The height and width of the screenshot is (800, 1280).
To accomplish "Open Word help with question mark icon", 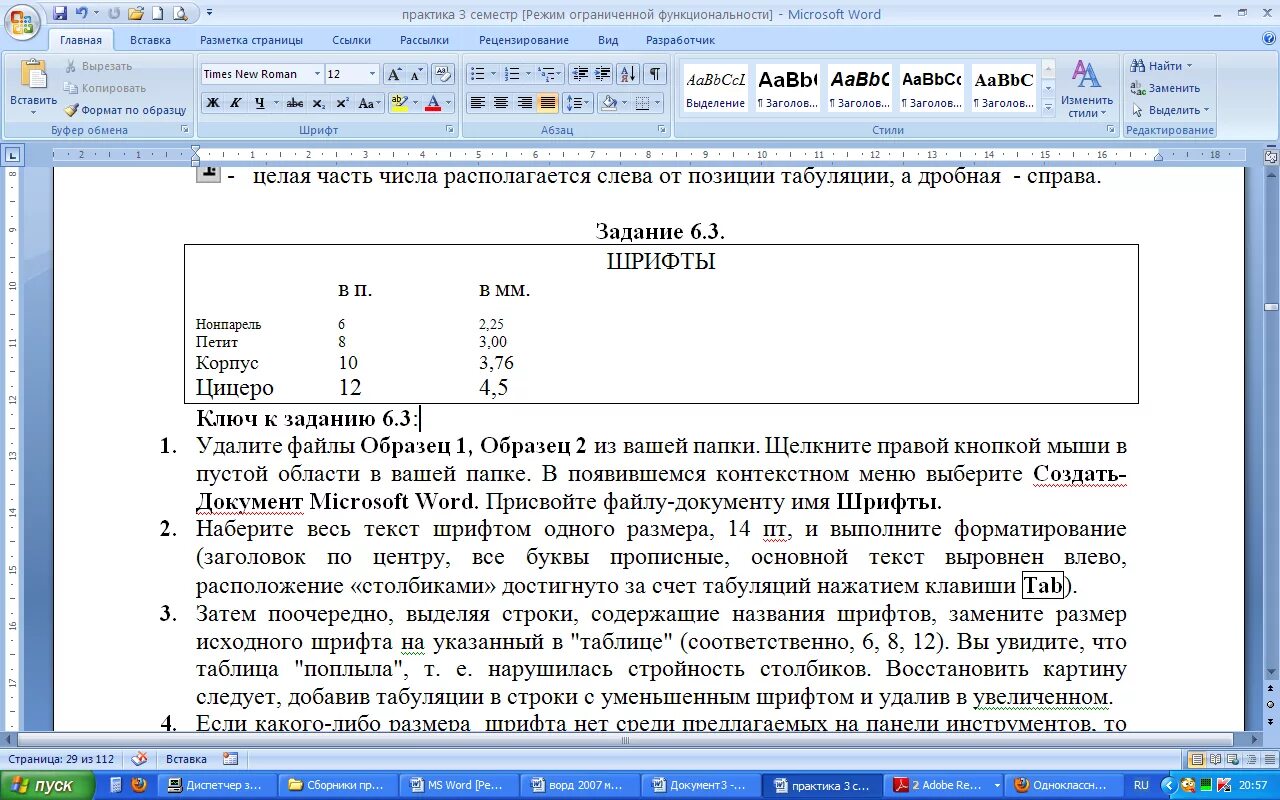I will pos(1269,39).
